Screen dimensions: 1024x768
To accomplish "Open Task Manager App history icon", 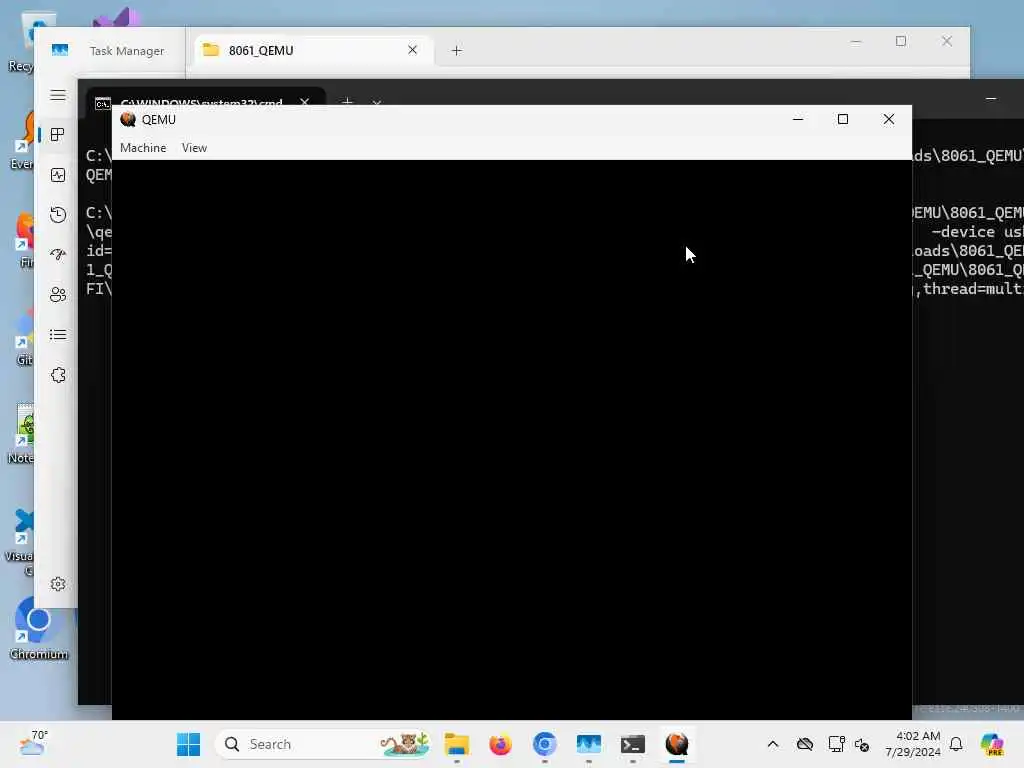I will [57, 215].
